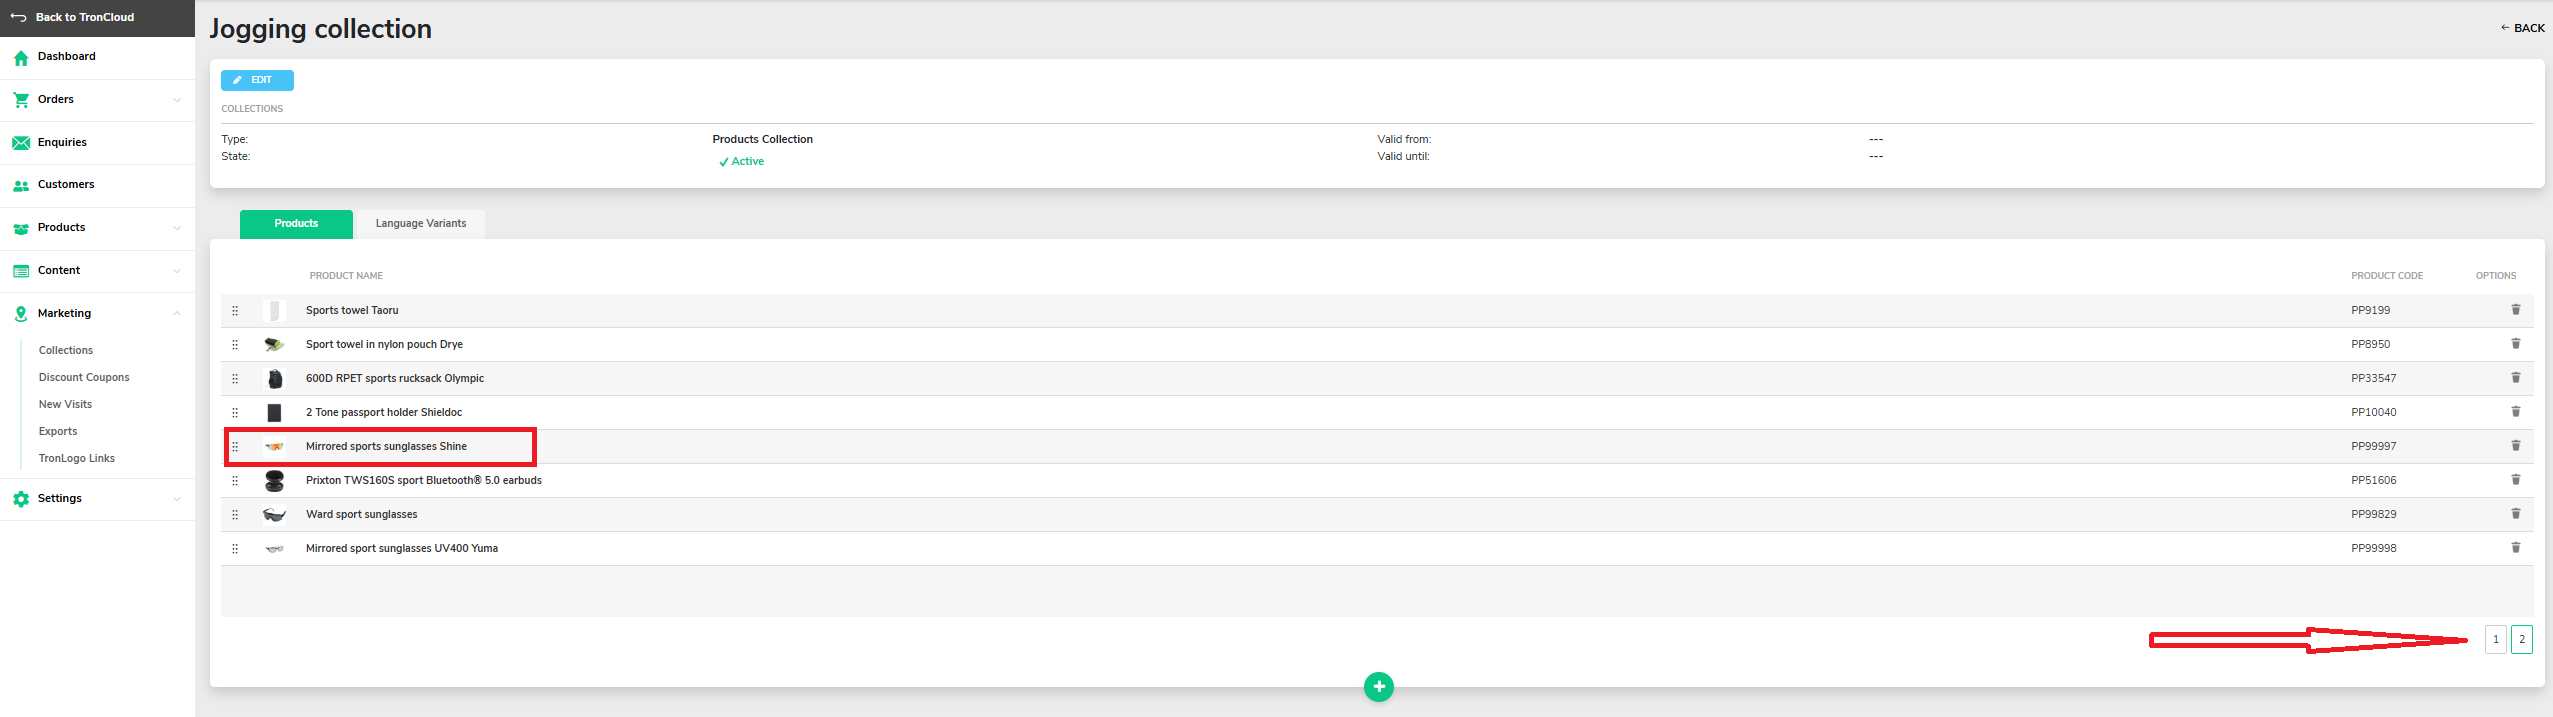Click the Settings gear icon
The width and height of the screenshot is (2553, 717).
(21, 499)
